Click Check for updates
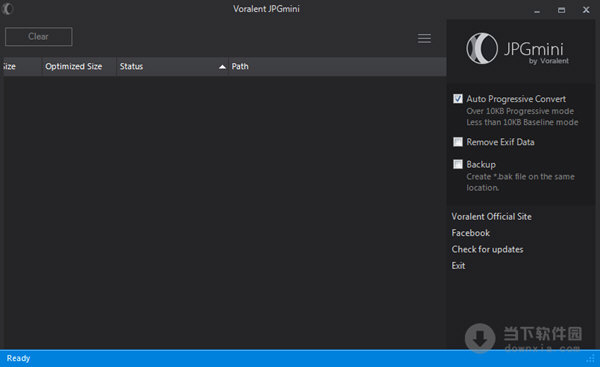The image size is (600, 367). tap(487, 250)
